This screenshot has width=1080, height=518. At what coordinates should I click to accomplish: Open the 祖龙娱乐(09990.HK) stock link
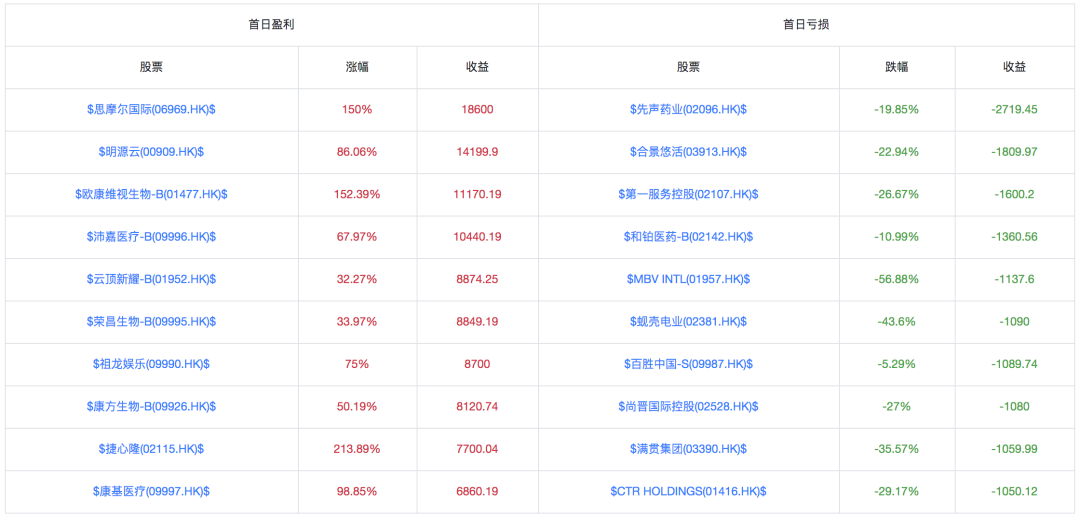pyautogui.click(x=152, y=364)
